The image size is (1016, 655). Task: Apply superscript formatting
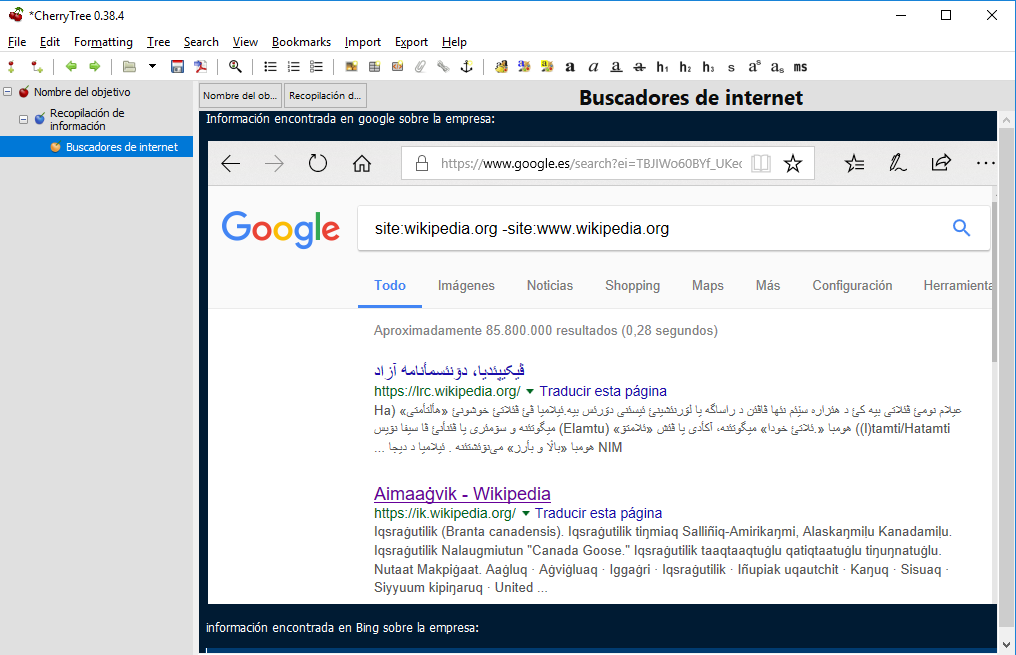pos(754,67)
